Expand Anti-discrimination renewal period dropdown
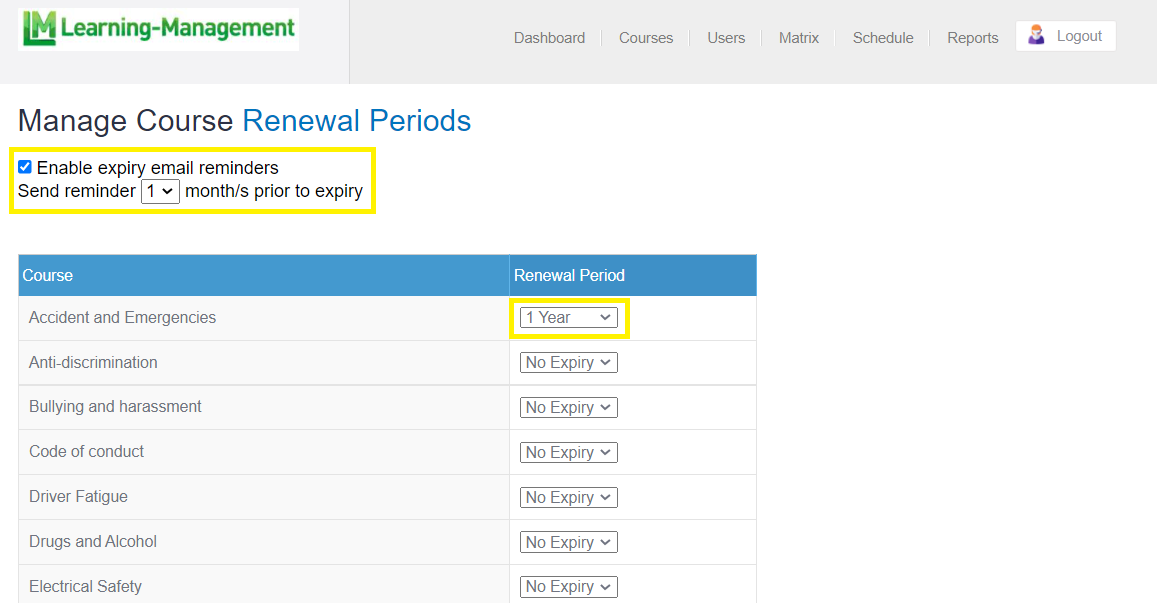This screenshot has height=608, width=1157. 568,363
